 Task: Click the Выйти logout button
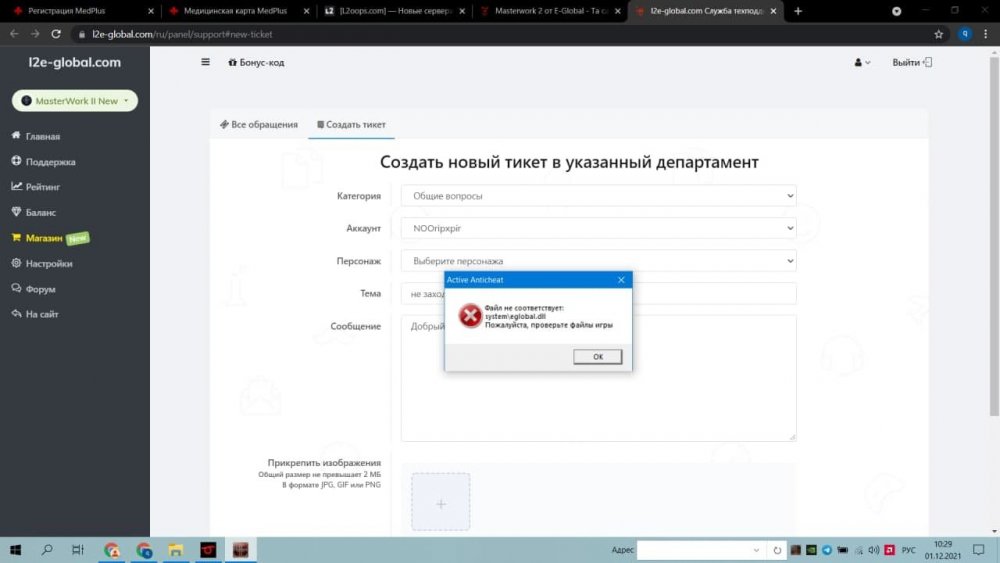(911, 62)
